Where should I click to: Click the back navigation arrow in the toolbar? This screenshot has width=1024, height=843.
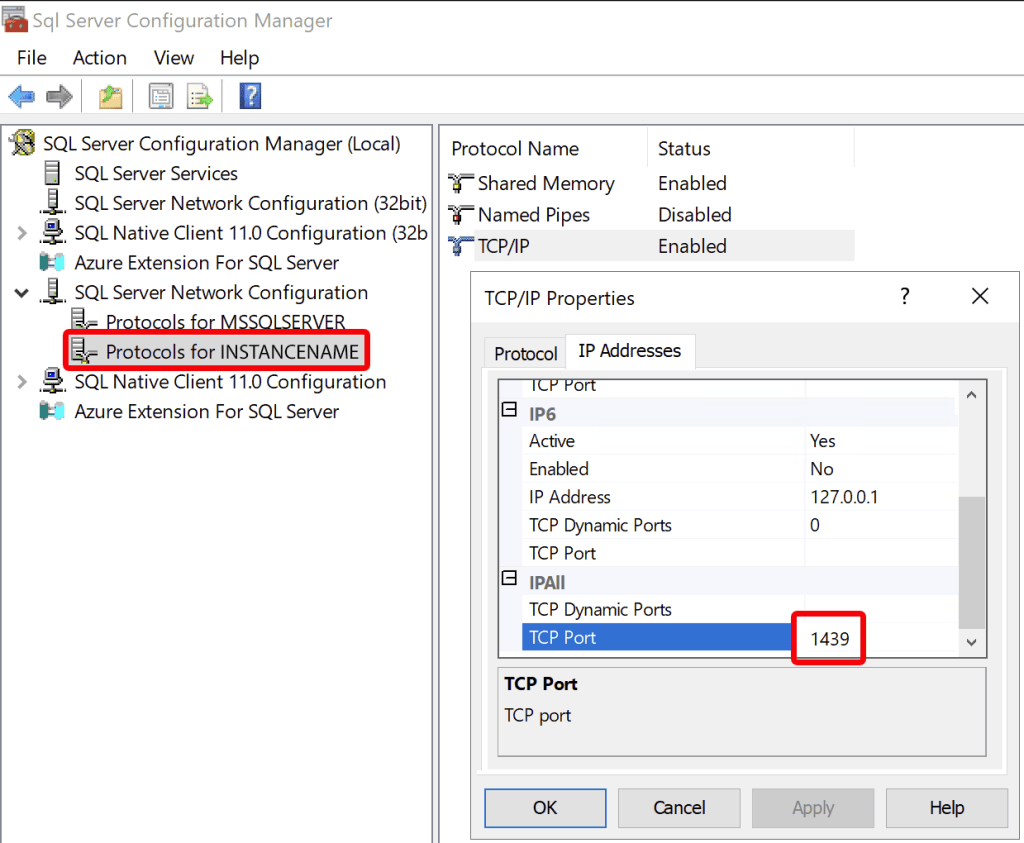click(x=21, y=96)
